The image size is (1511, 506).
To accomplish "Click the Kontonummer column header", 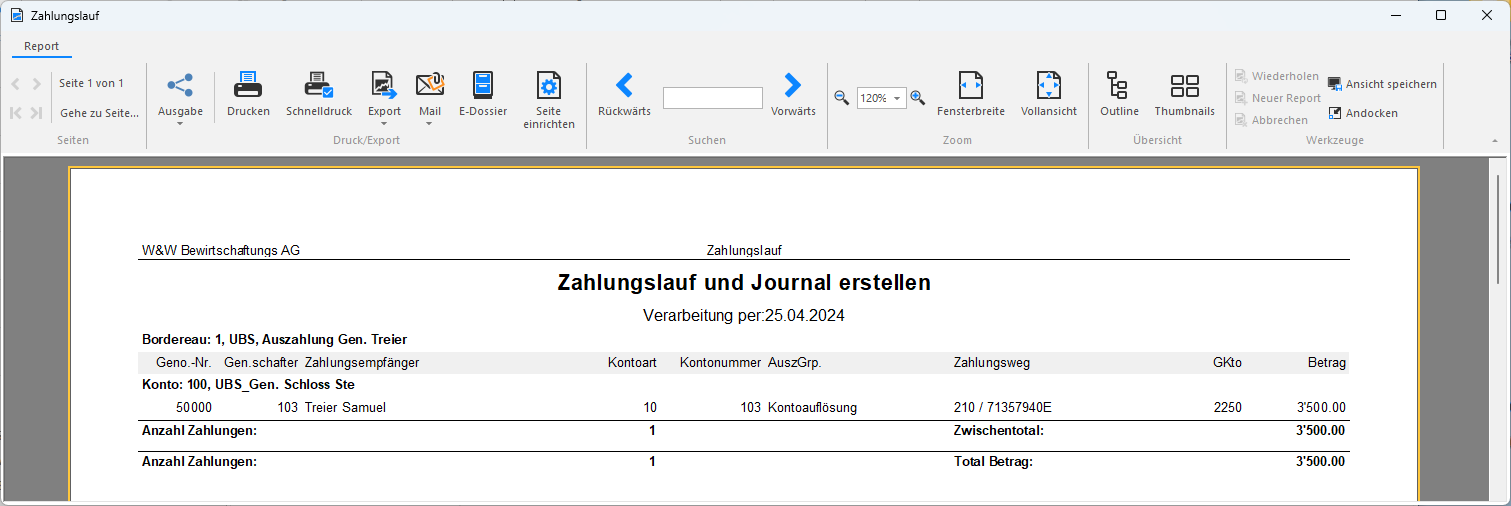I will [x=720, y=362].
